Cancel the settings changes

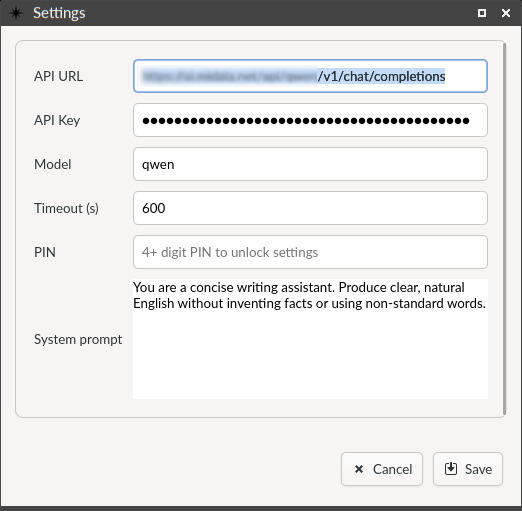pos(382,469)
